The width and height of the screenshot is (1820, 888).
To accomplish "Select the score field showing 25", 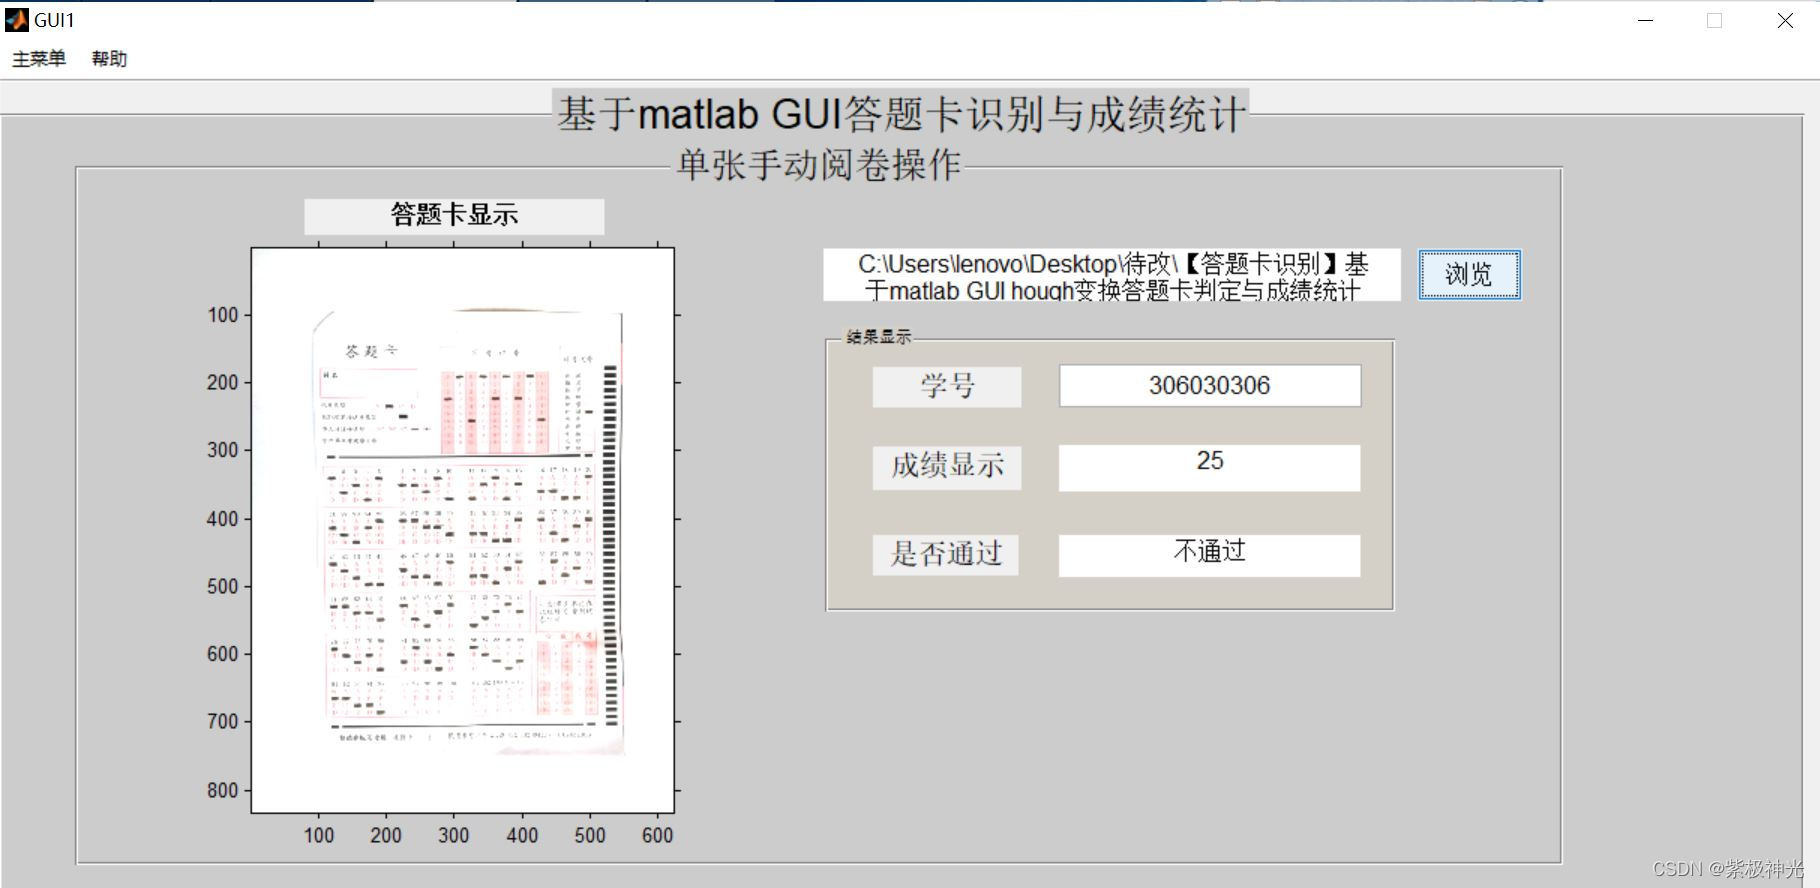I will pos(1210,468).
